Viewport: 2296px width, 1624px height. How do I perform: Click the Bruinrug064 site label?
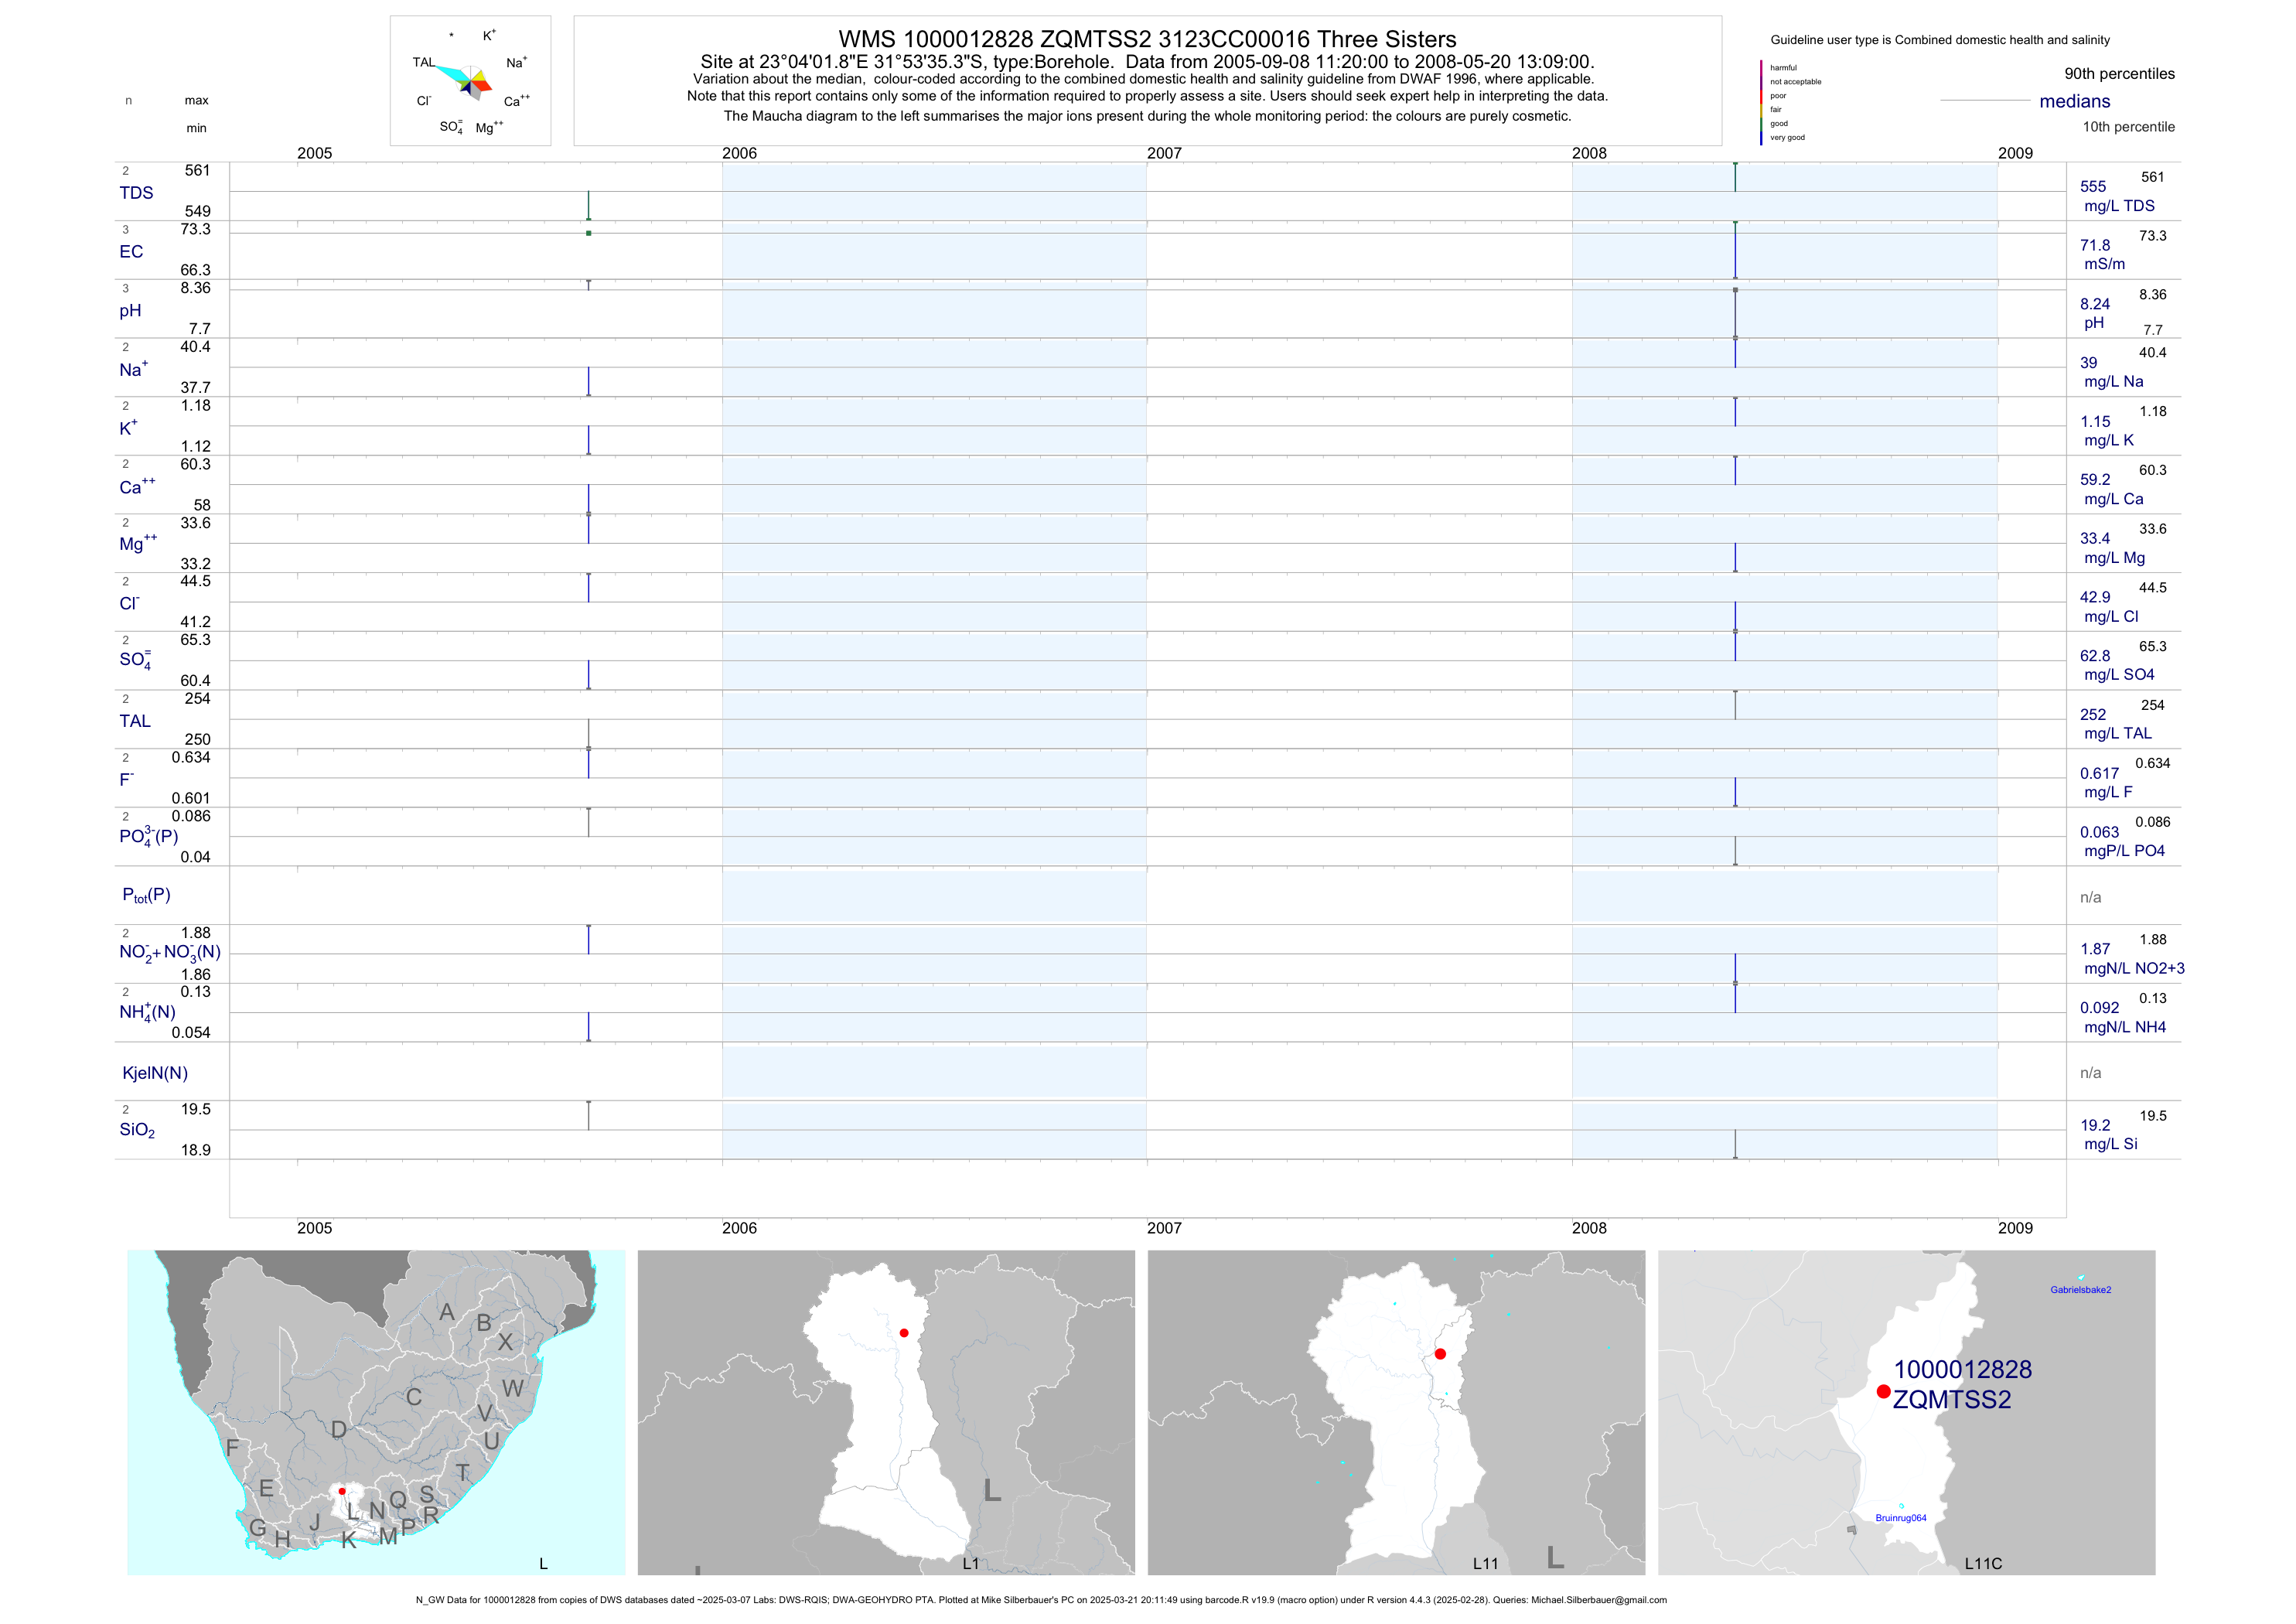1900,1518
